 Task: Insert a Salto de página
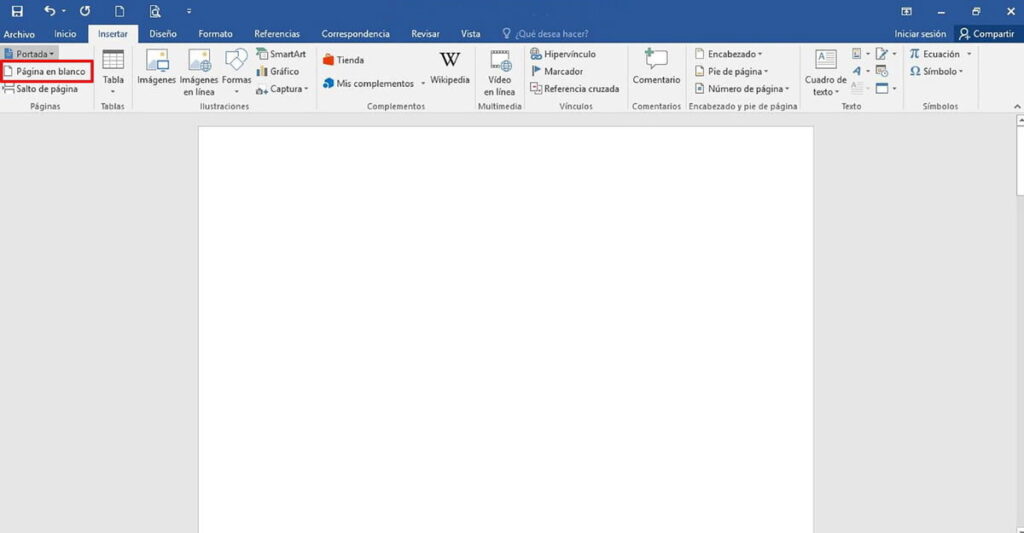pos(40,89)
